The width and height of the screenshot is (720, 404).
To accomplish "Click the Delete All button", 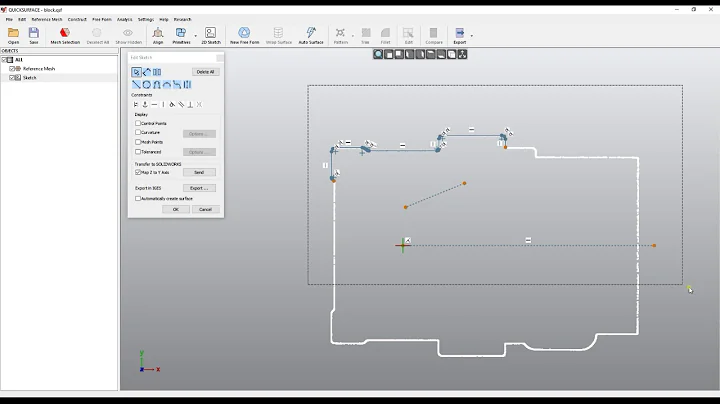I will 205,72.
